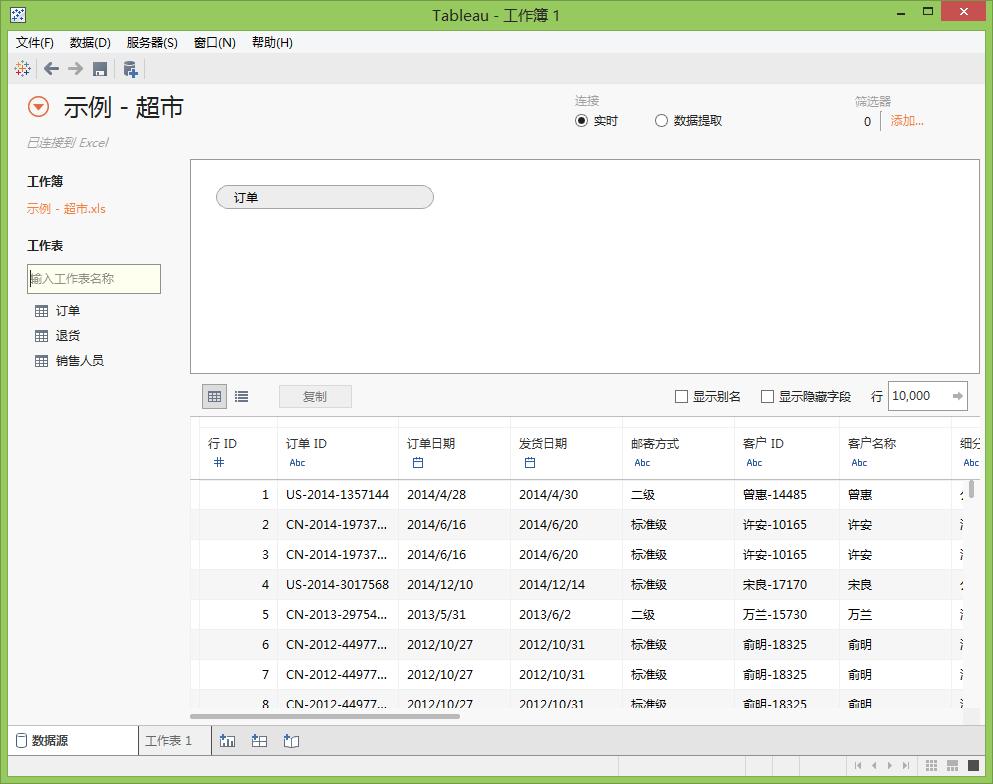The image size is (993, 784).
Task: Jump to the first sheet tab
Action: coord(858,766)
